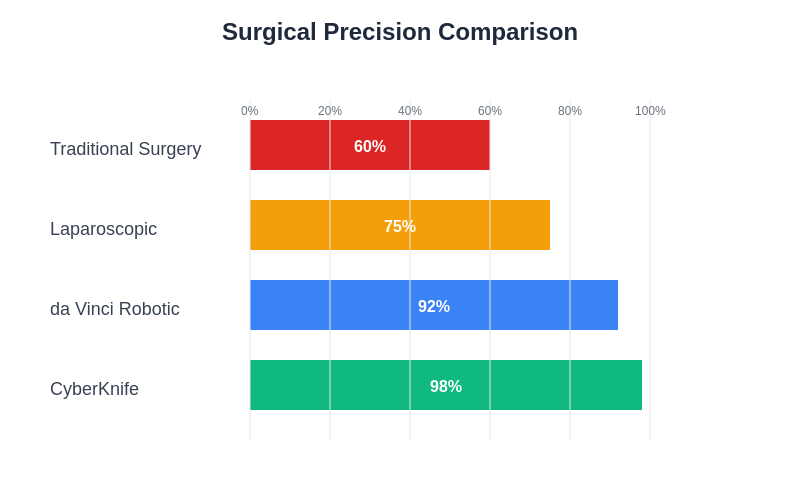Click the 98% value label
The width and height of the screenshot is (800, 500).
coord(446,387)
